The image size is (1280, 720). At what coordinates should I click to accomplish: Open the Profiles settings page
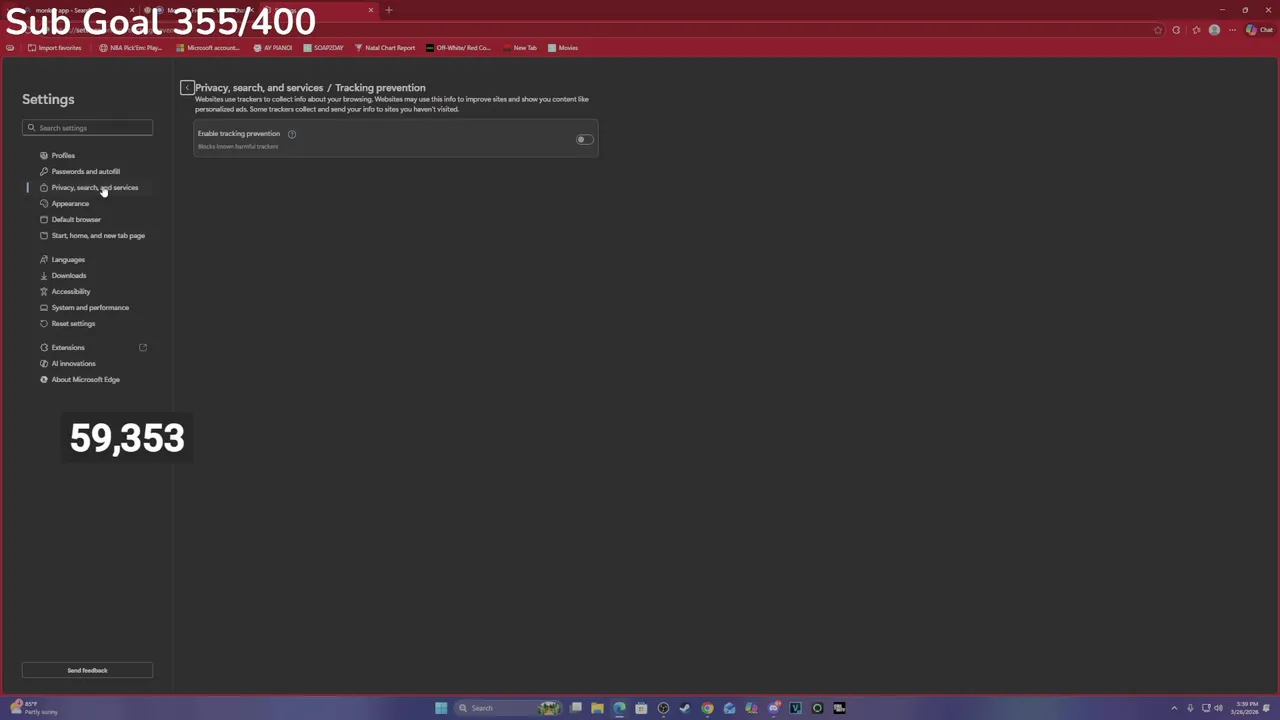[x=63, y=155]
